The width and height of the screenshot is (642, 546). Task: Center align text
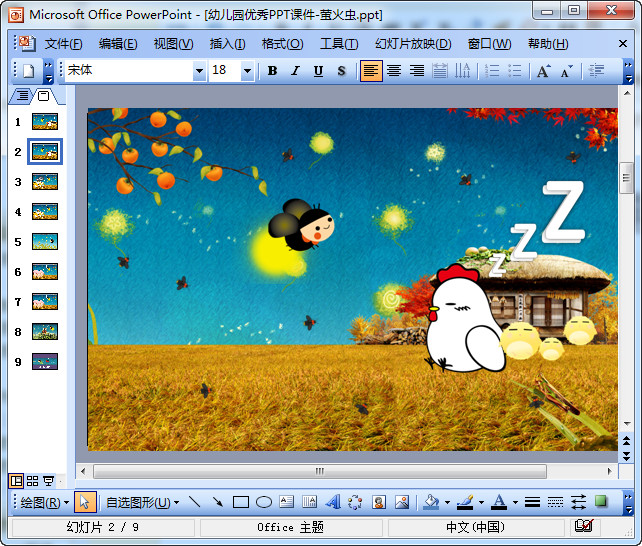click(x=394, y=71)
